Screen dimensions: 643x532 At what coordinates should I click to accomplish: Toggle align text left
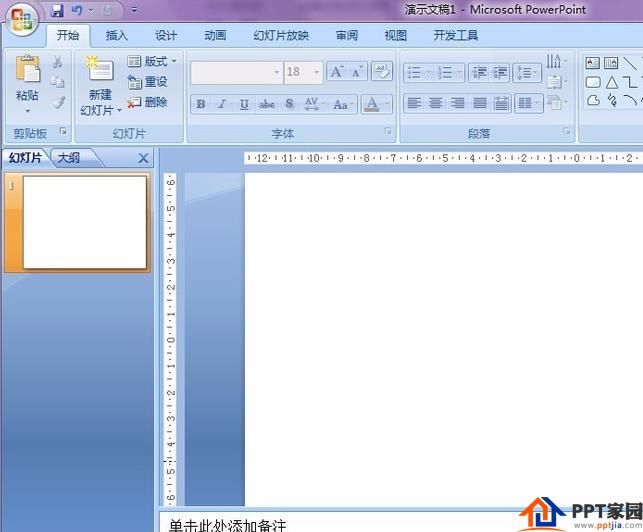pyautogui.click(x=414, y=103)
